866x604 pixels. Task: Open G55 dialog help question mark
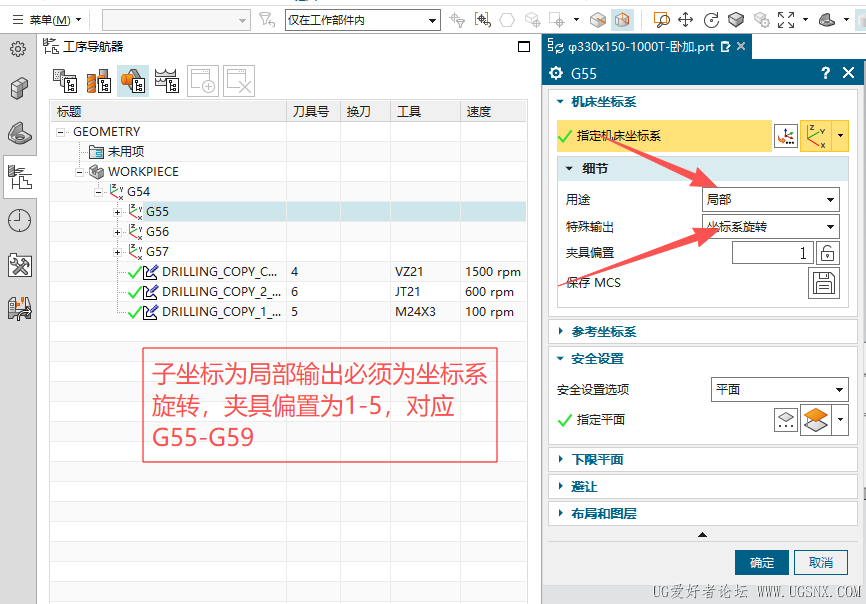[825, 73]
